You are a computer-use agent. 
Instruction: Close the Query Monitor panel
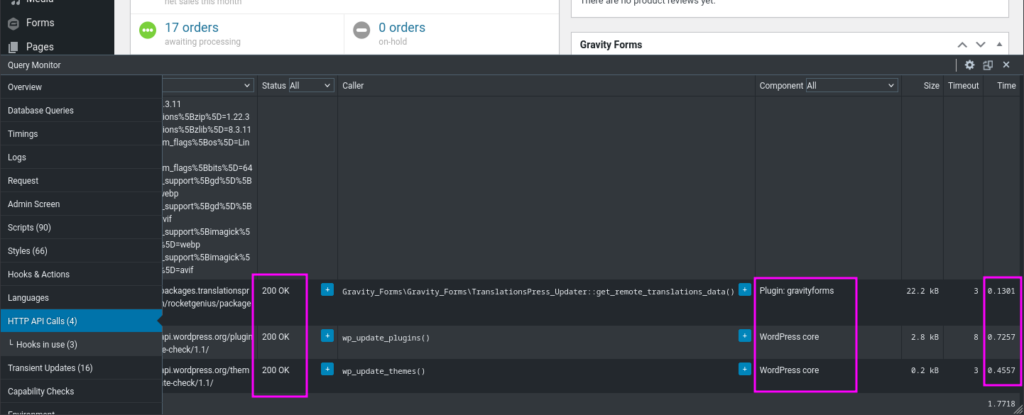click(1006, 65)
